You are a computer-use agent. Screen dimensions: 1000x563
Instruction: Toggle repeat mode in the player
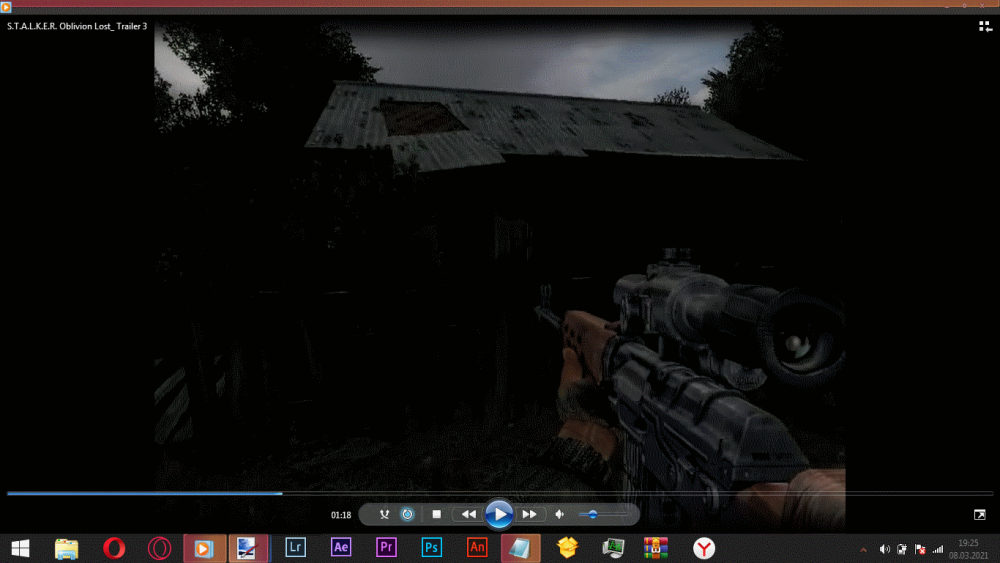point(407,515)
